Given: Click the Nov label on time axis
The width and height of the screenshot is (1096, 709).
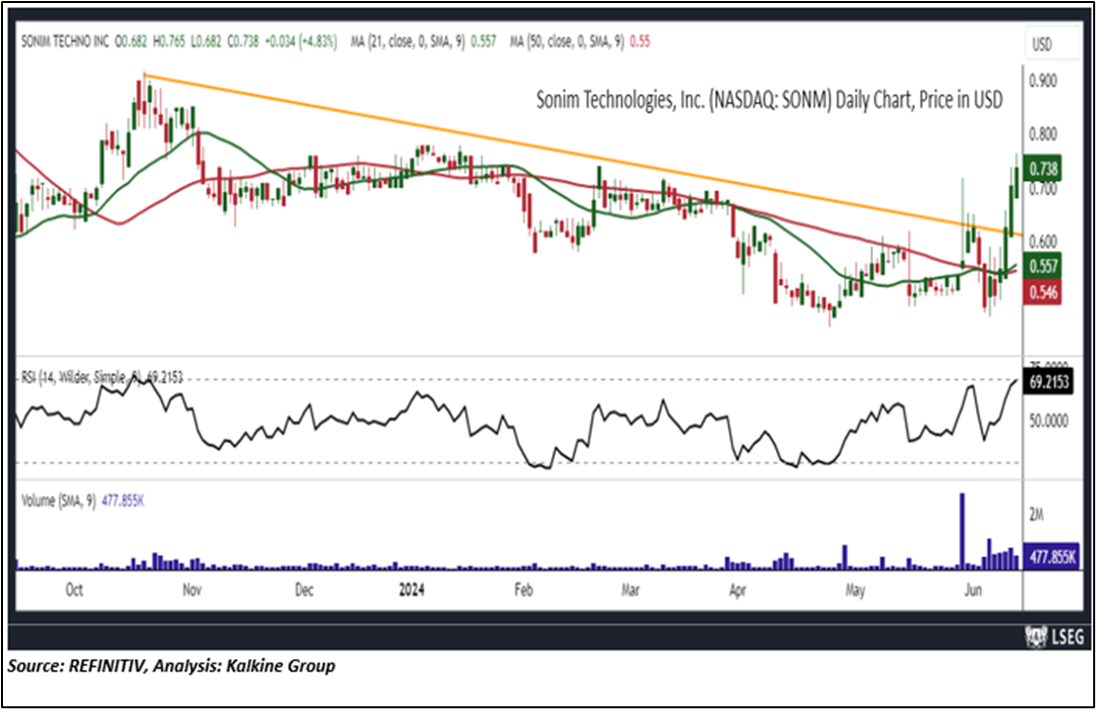Looking at the screenshot, I should (x=192, y=590).
